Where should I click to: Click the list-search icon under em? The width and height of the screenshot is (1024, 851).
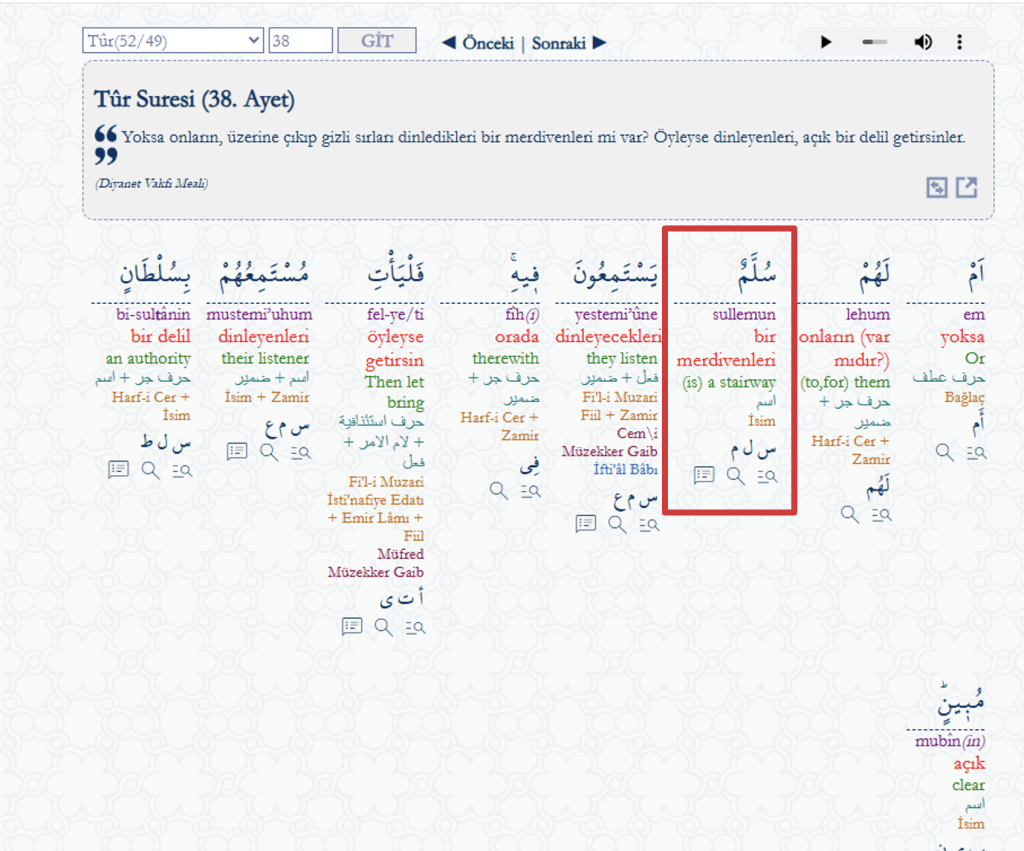pyautogui.click(x=976, y=452)
